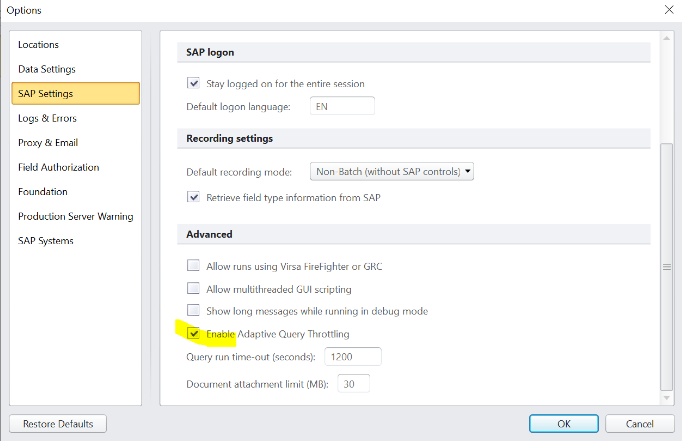Toggle Stay logged on for entire session
Screen dimensions: 682x441
[x=194, y=83]
